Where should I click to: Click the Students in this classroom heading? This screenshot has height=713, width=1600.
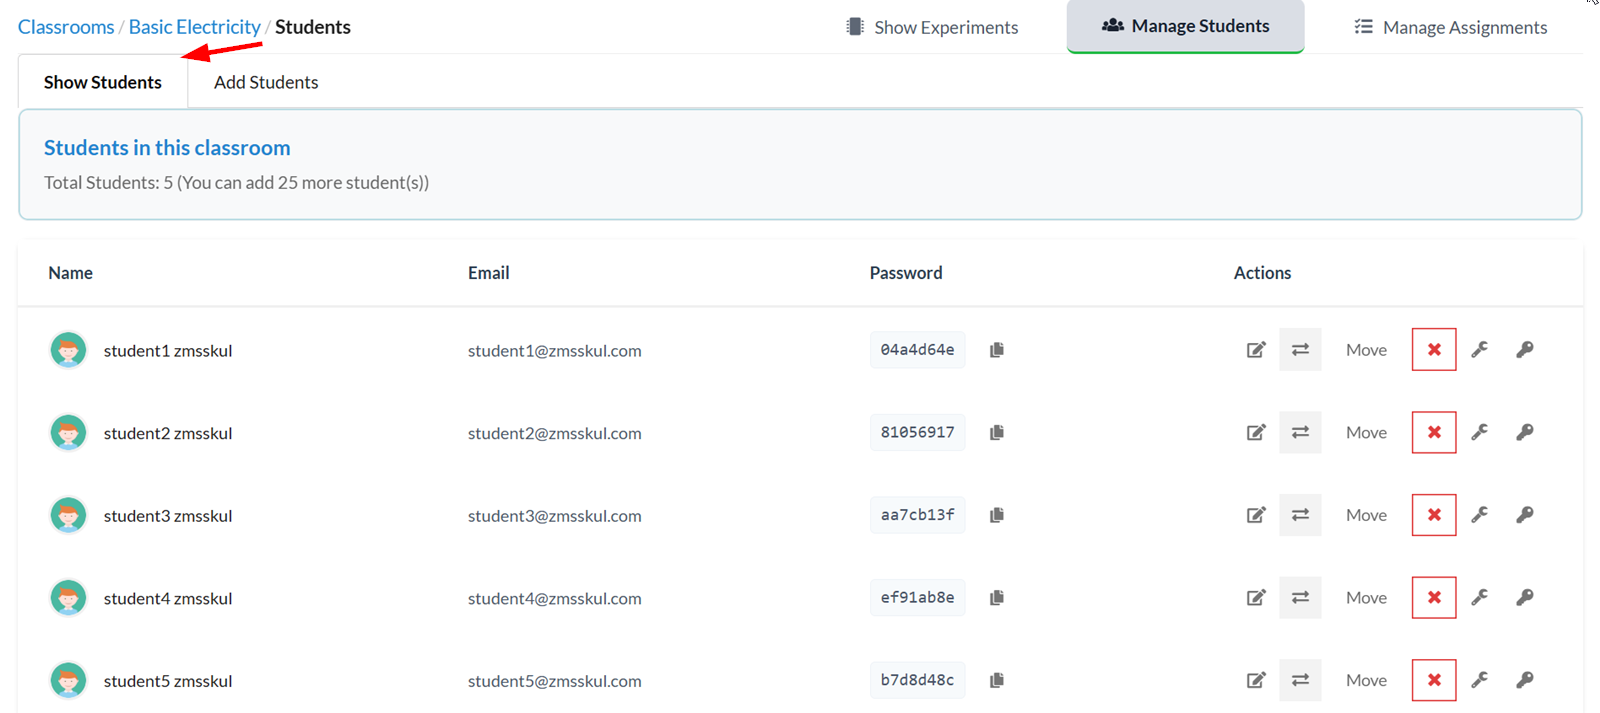[x=167, y=148]
